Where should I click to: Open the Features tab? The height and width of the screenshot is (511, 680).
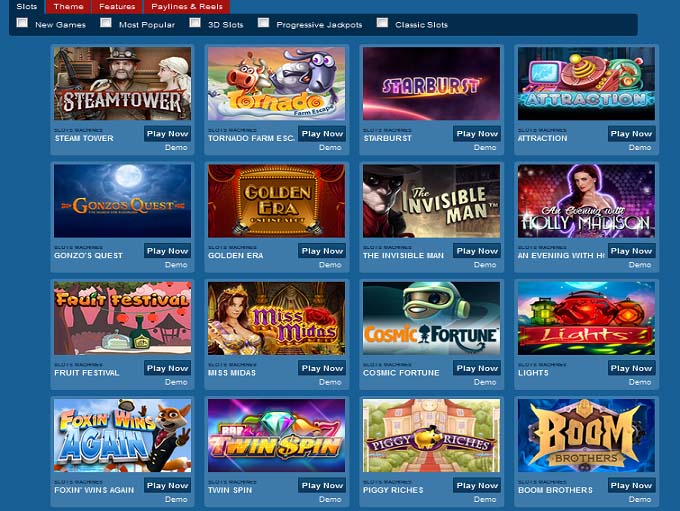click(117, 7)
